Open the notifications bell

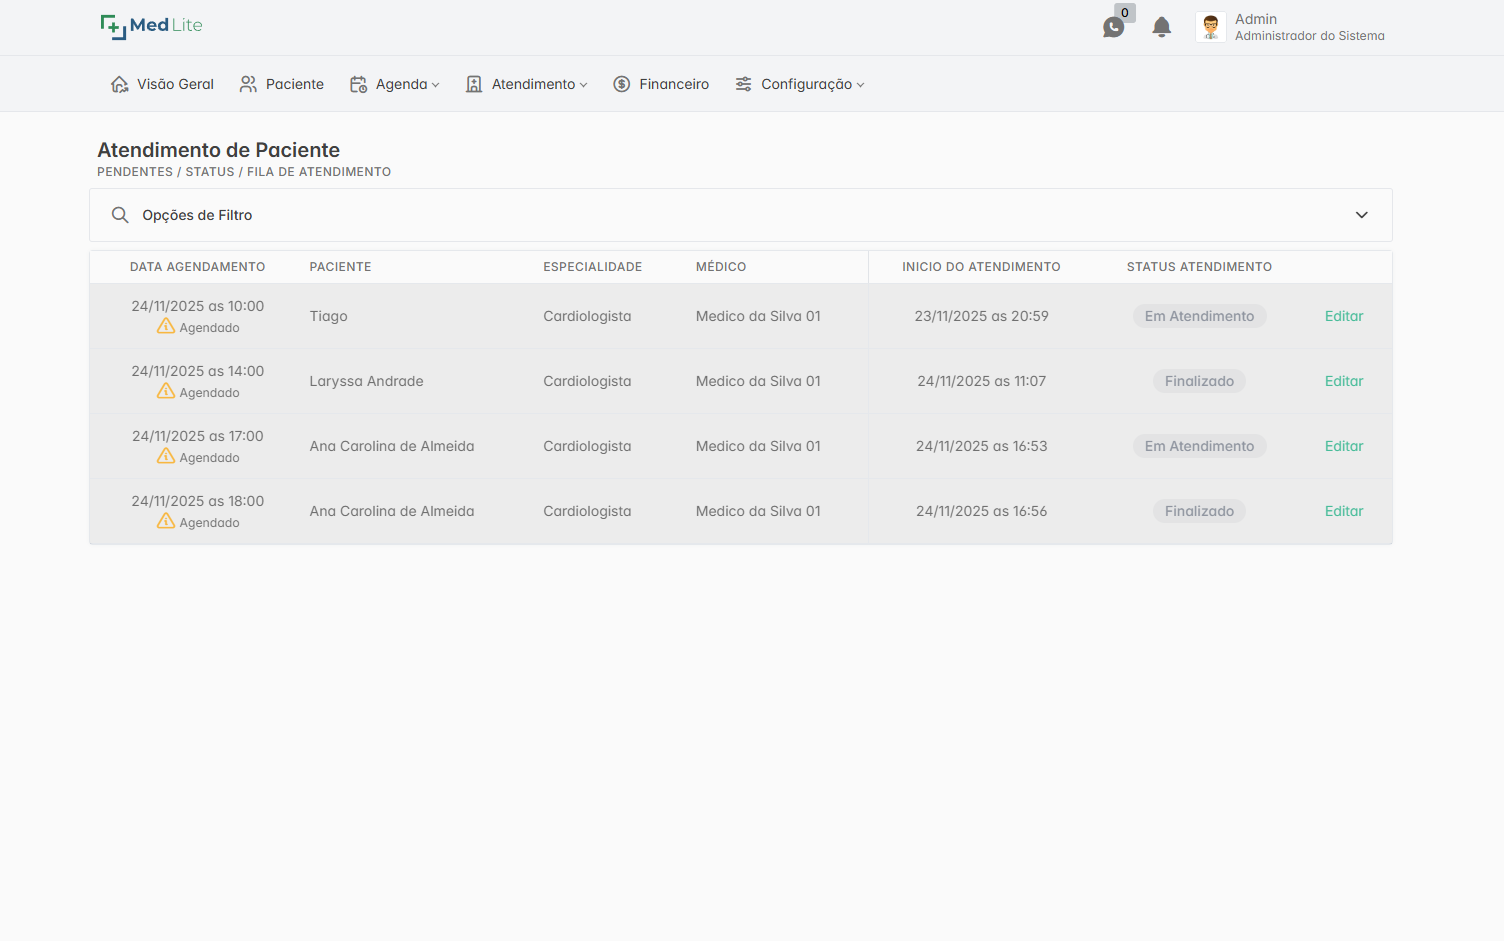tap(1161, 27)
